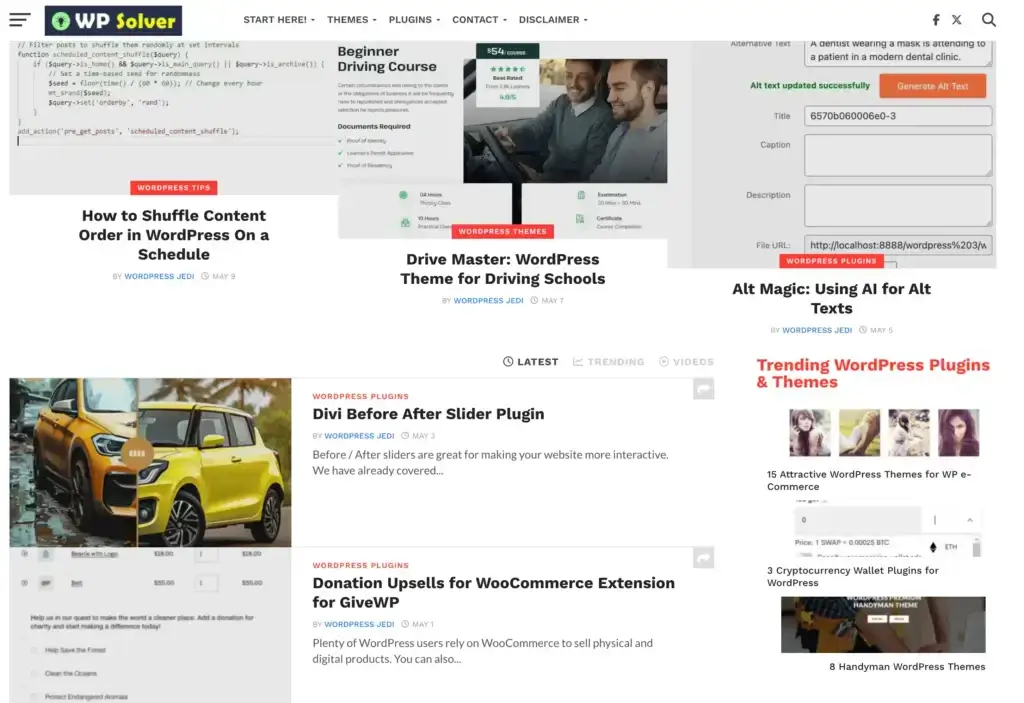Open the PLUGINS menu
The height and width of the screenshot is (703, 1024).
tap(409, 19)
